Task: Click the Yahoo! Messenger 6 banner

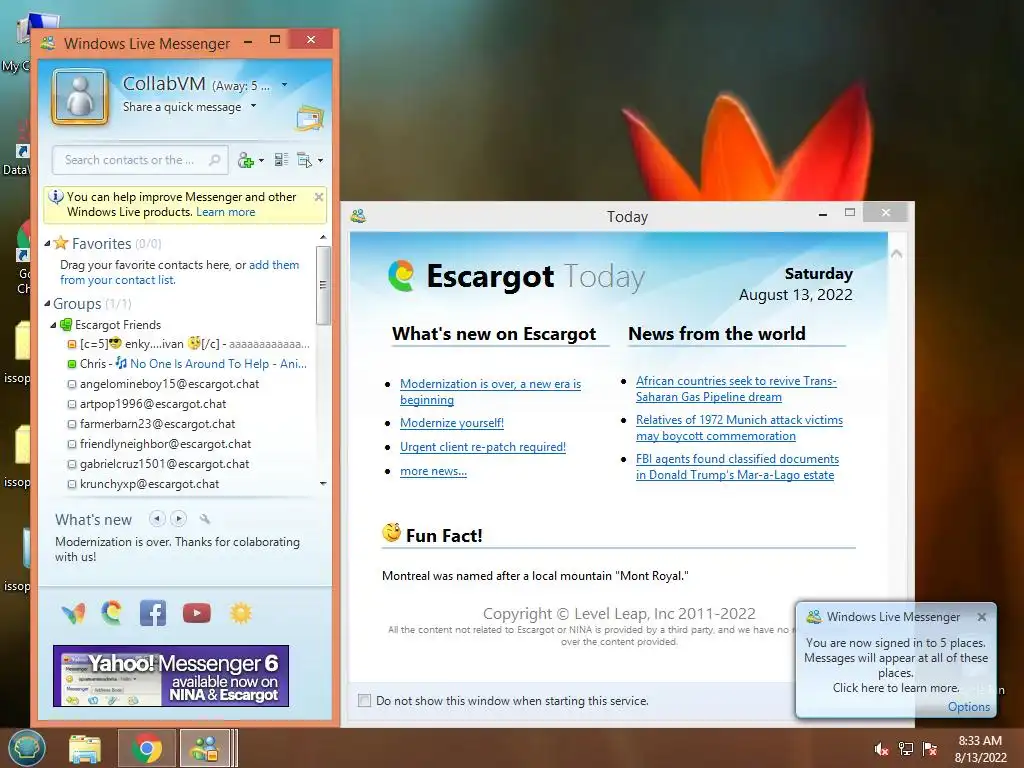Action: point(171,676)
